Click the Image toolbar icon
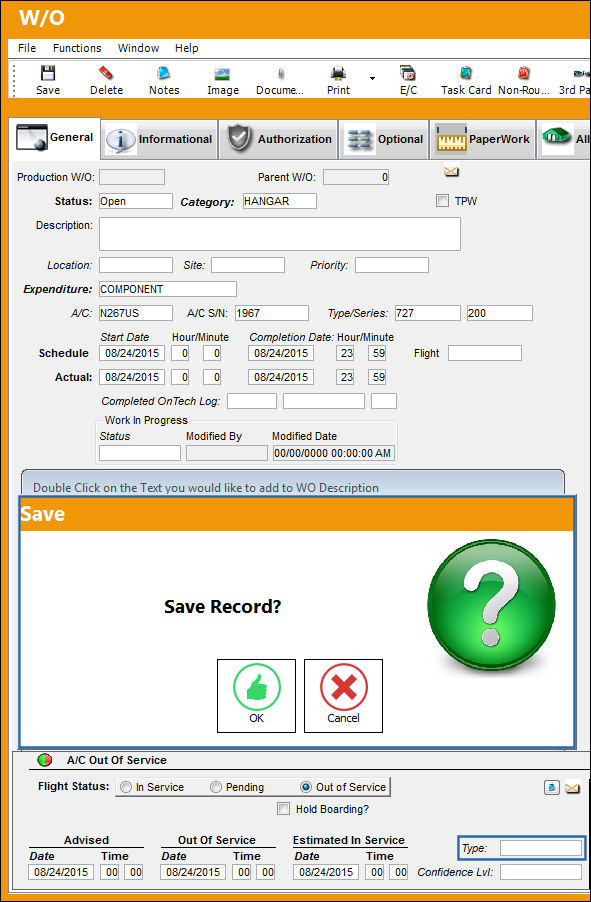The width and height of the screenshot is (591, 902). pyautogui.click(x=222, y=74)
